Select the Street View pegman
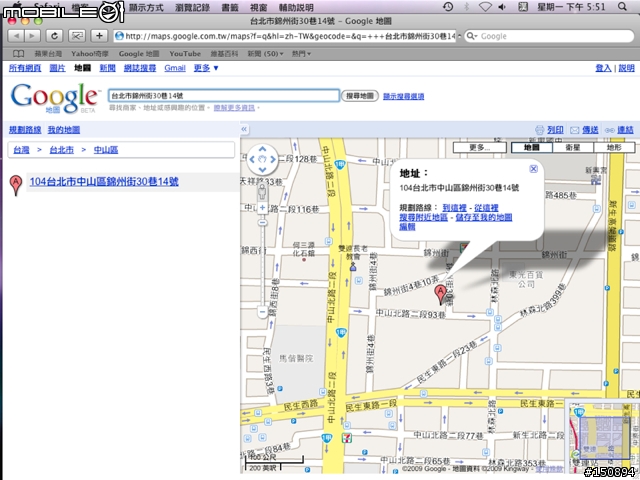 (x=262, y=191)
